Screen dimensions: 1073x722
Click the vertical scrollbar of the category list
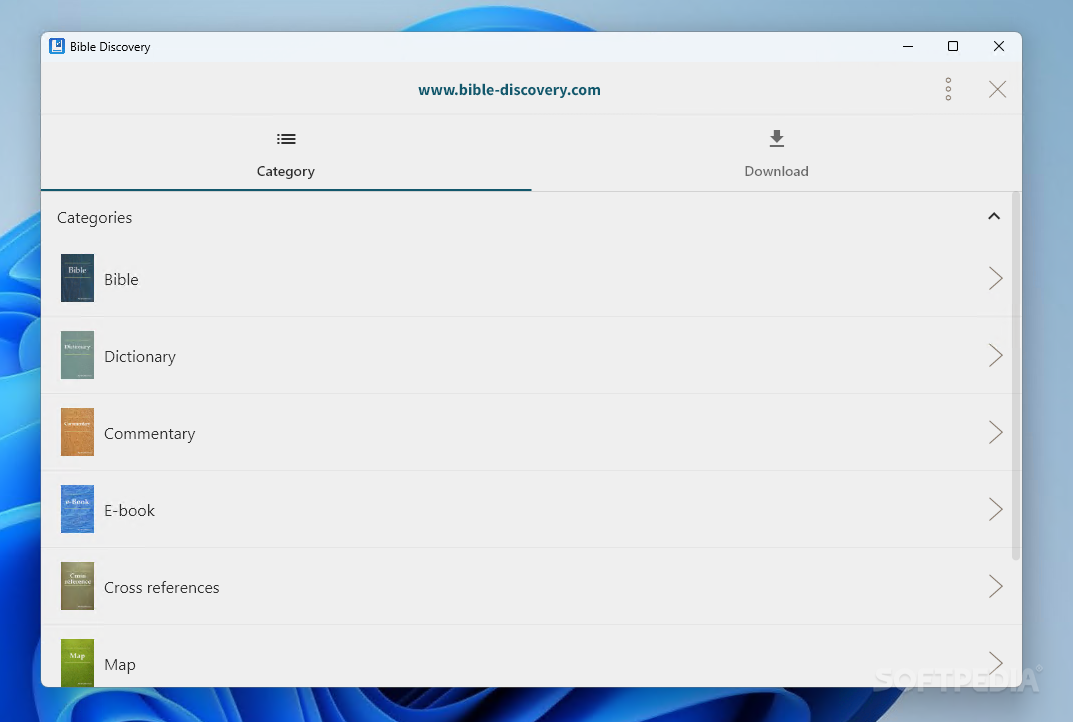[x=1016, y=376]
